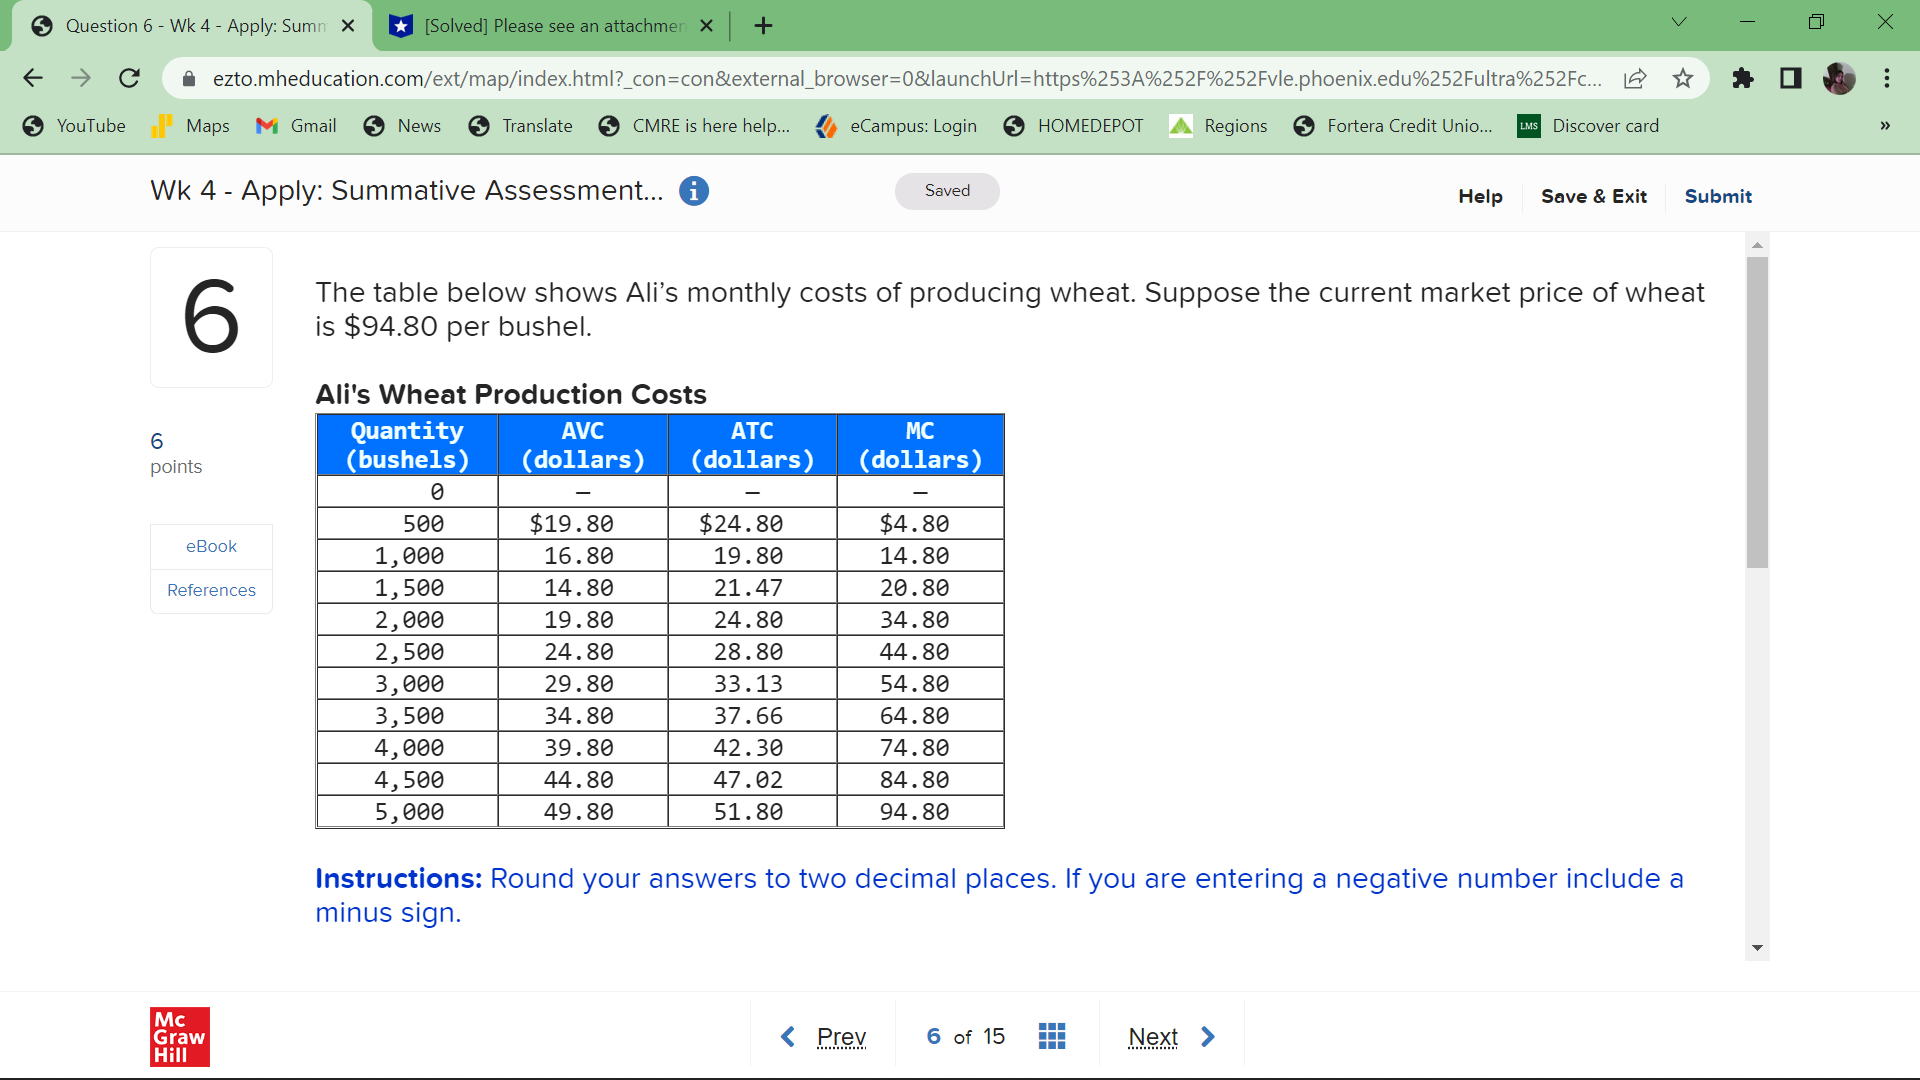1920x1080 pixels.
Task: Click the Submit link
Action: (x=1717, y=197)
